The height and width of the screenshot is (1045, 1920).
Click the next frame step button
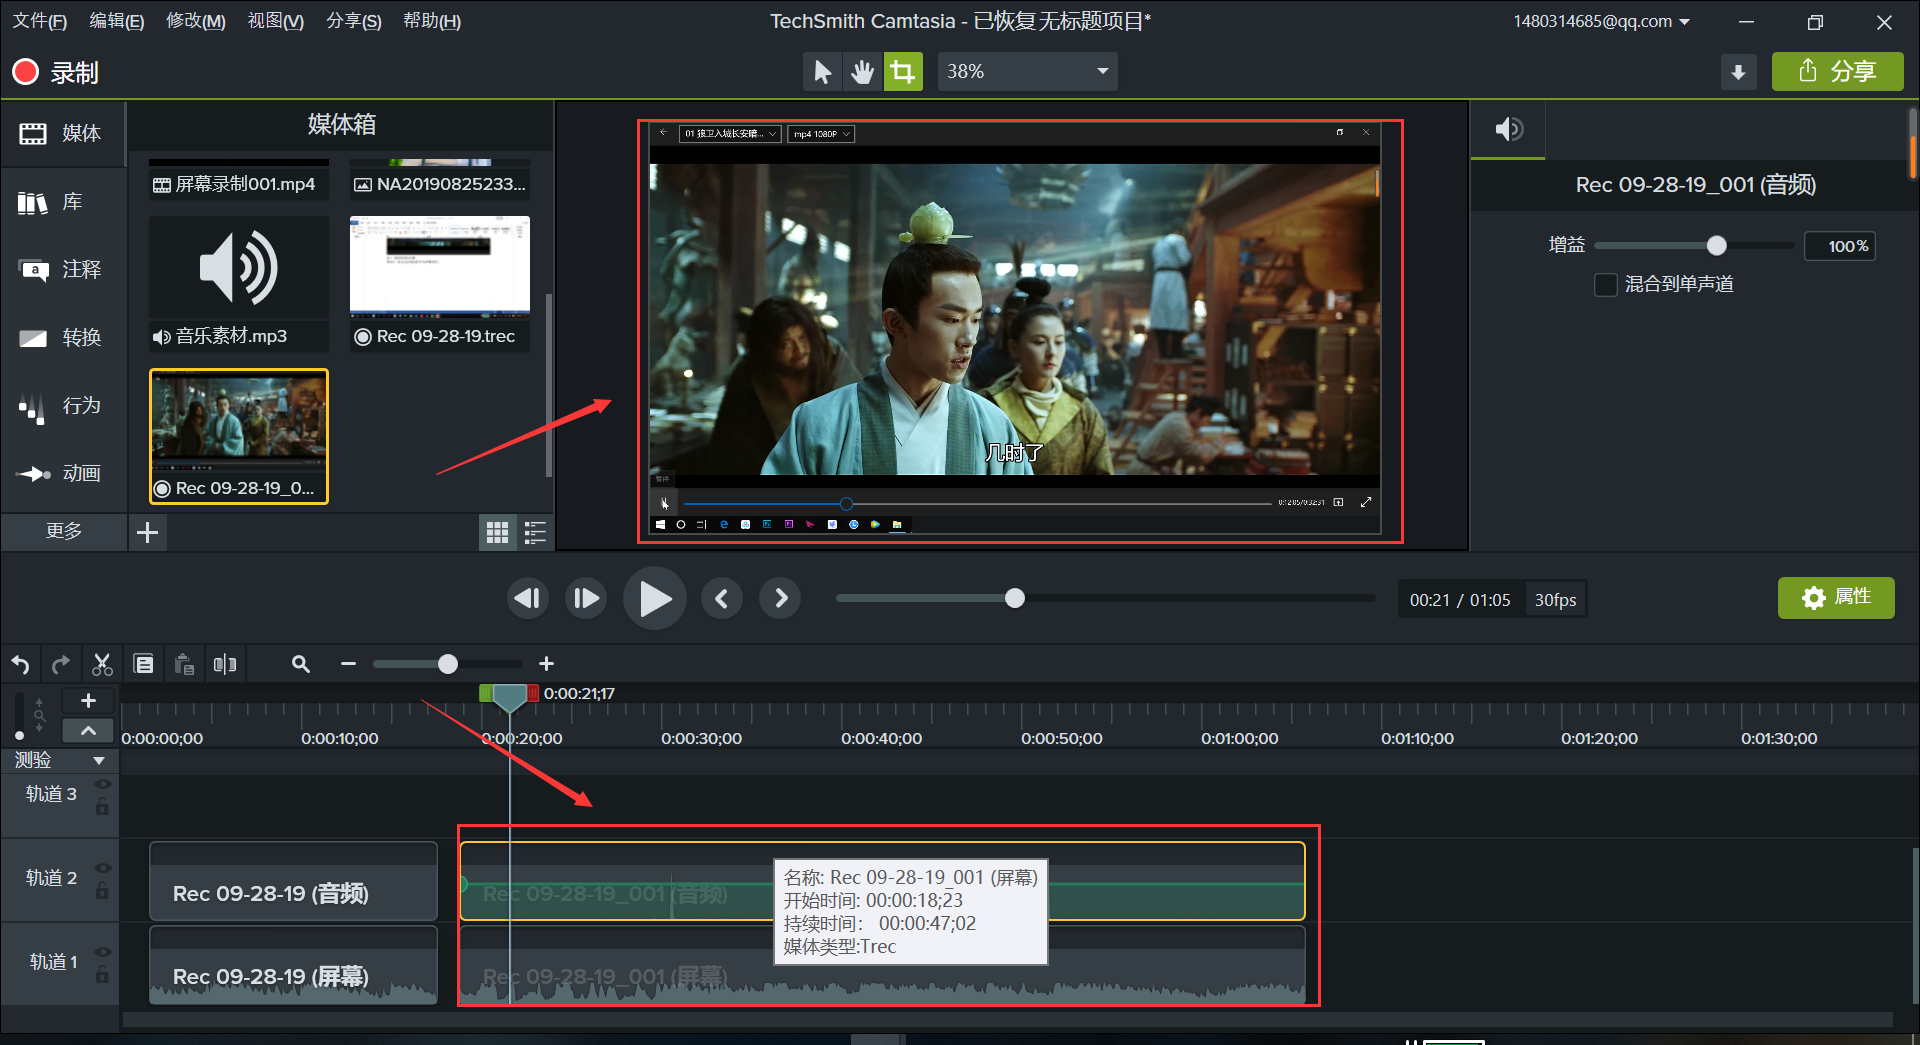(x=586, y=598)
